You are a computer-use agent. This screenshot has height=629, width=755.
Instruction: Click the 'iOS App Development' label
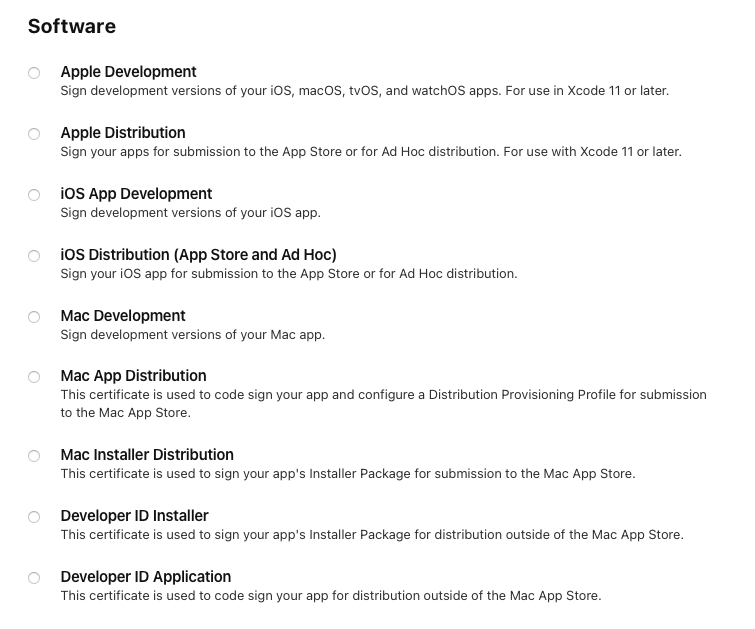click(136, 194)
